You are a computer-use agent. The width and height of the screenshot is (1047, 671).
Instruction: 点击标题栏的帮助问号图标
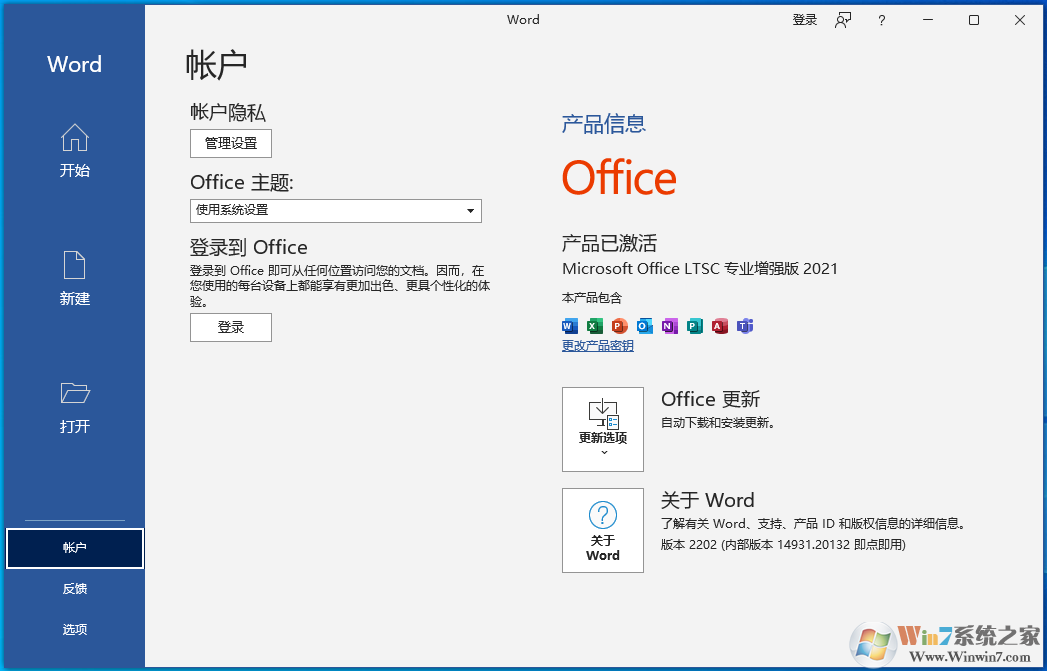(x=881, y=19)
